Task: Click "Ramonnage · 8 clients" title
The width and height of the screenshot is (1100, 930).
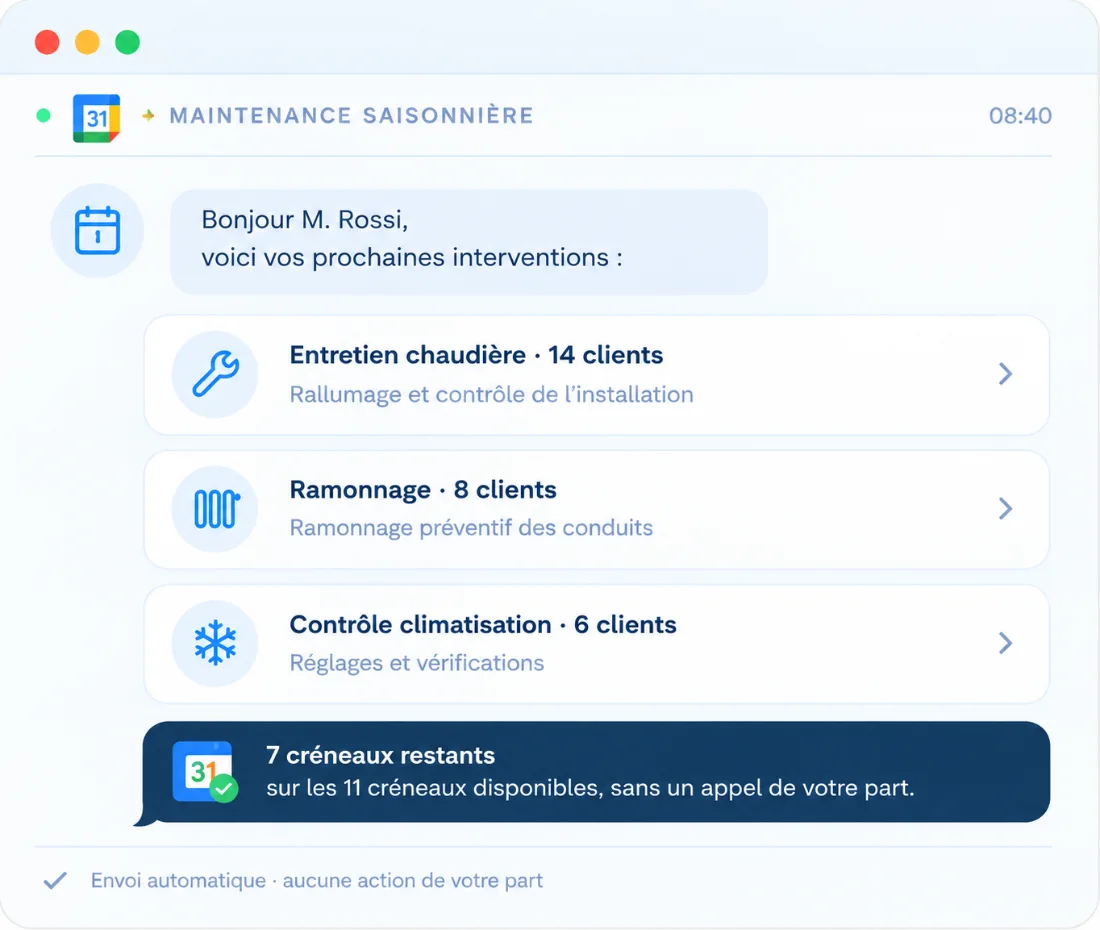Action: (x=423, y=490)
